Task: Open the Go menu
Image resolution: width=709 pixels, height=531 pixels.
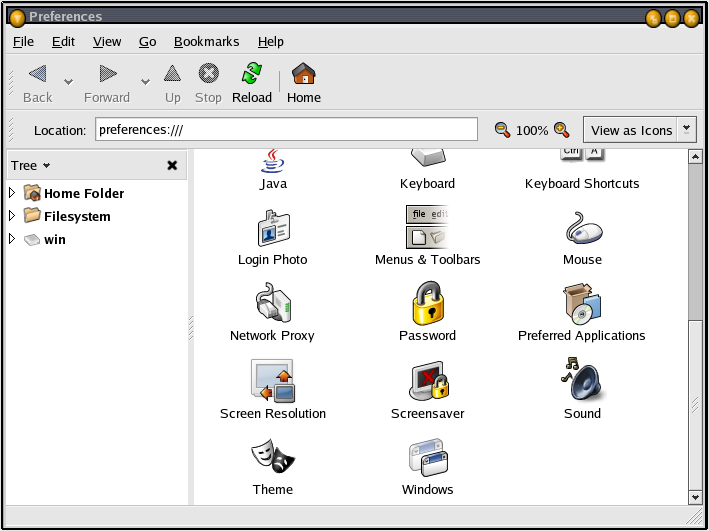Action: coord(147,42)
